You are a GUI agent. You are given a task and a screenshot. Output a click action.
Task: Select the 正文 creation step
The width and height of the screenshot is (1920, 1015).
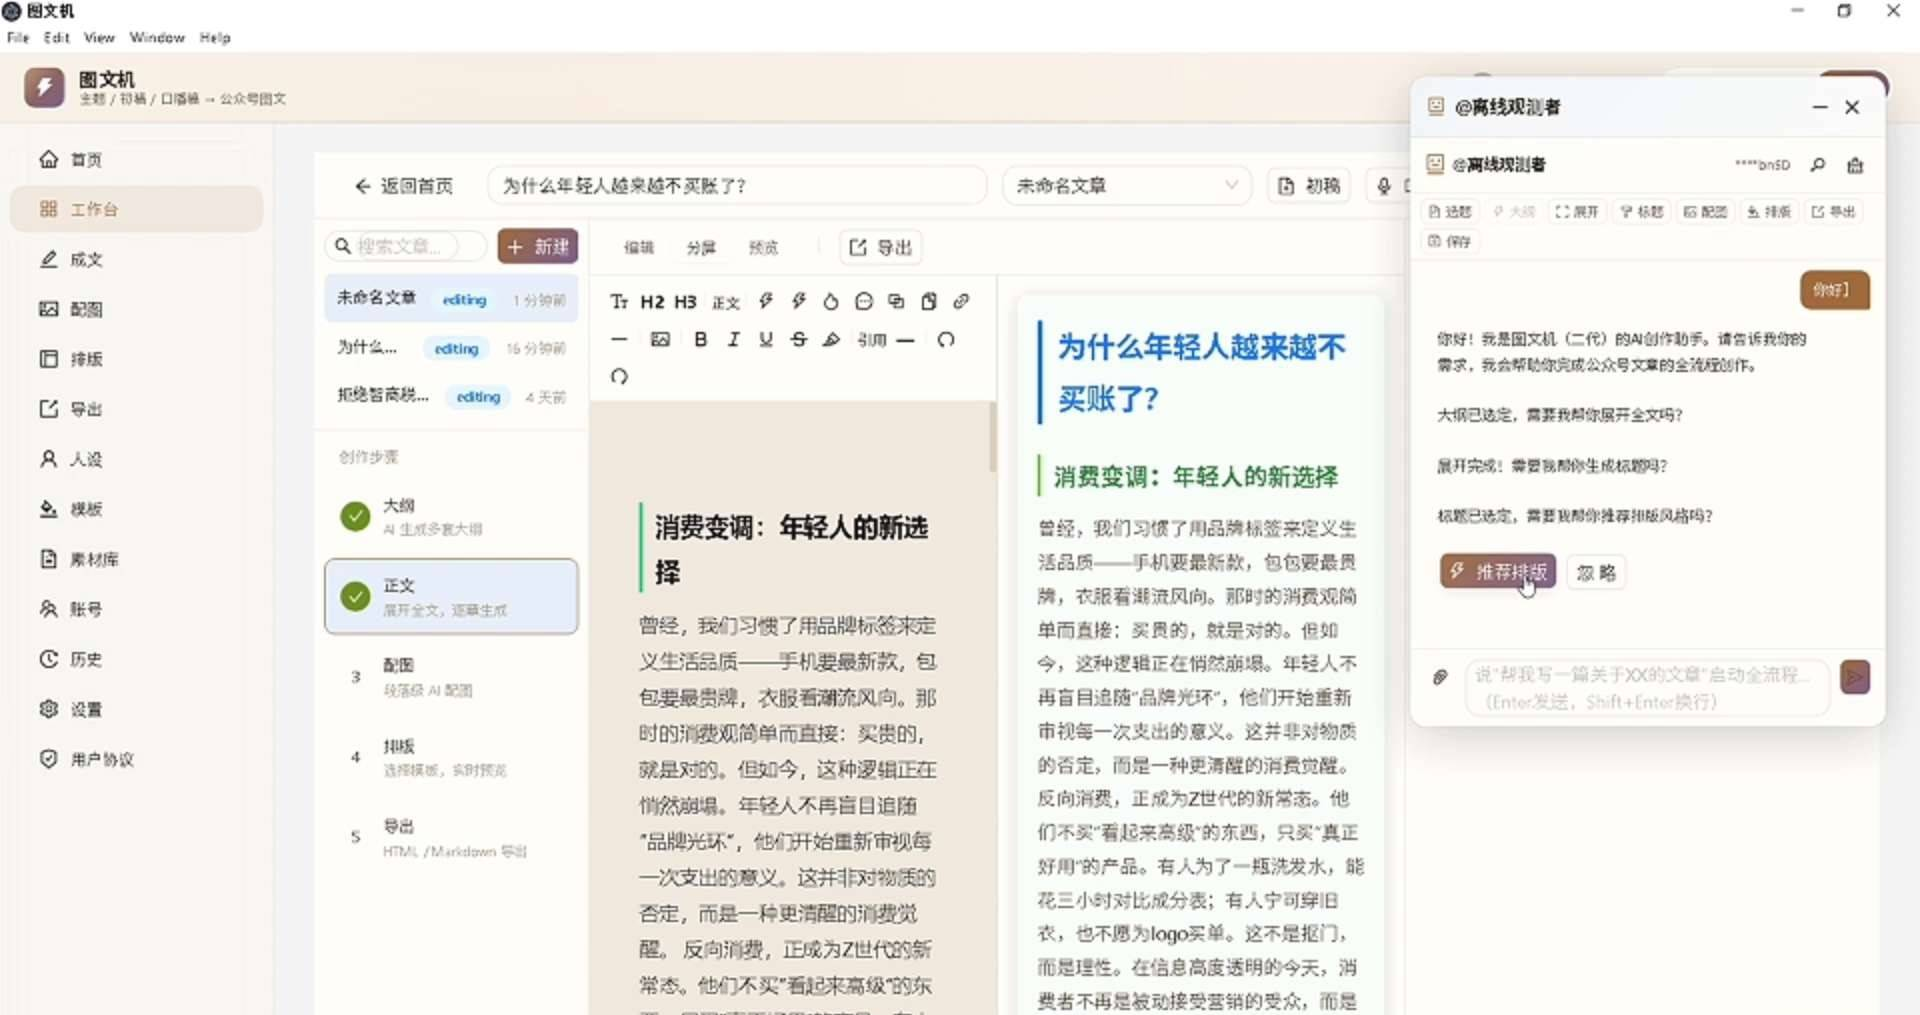tap(451, 596)
